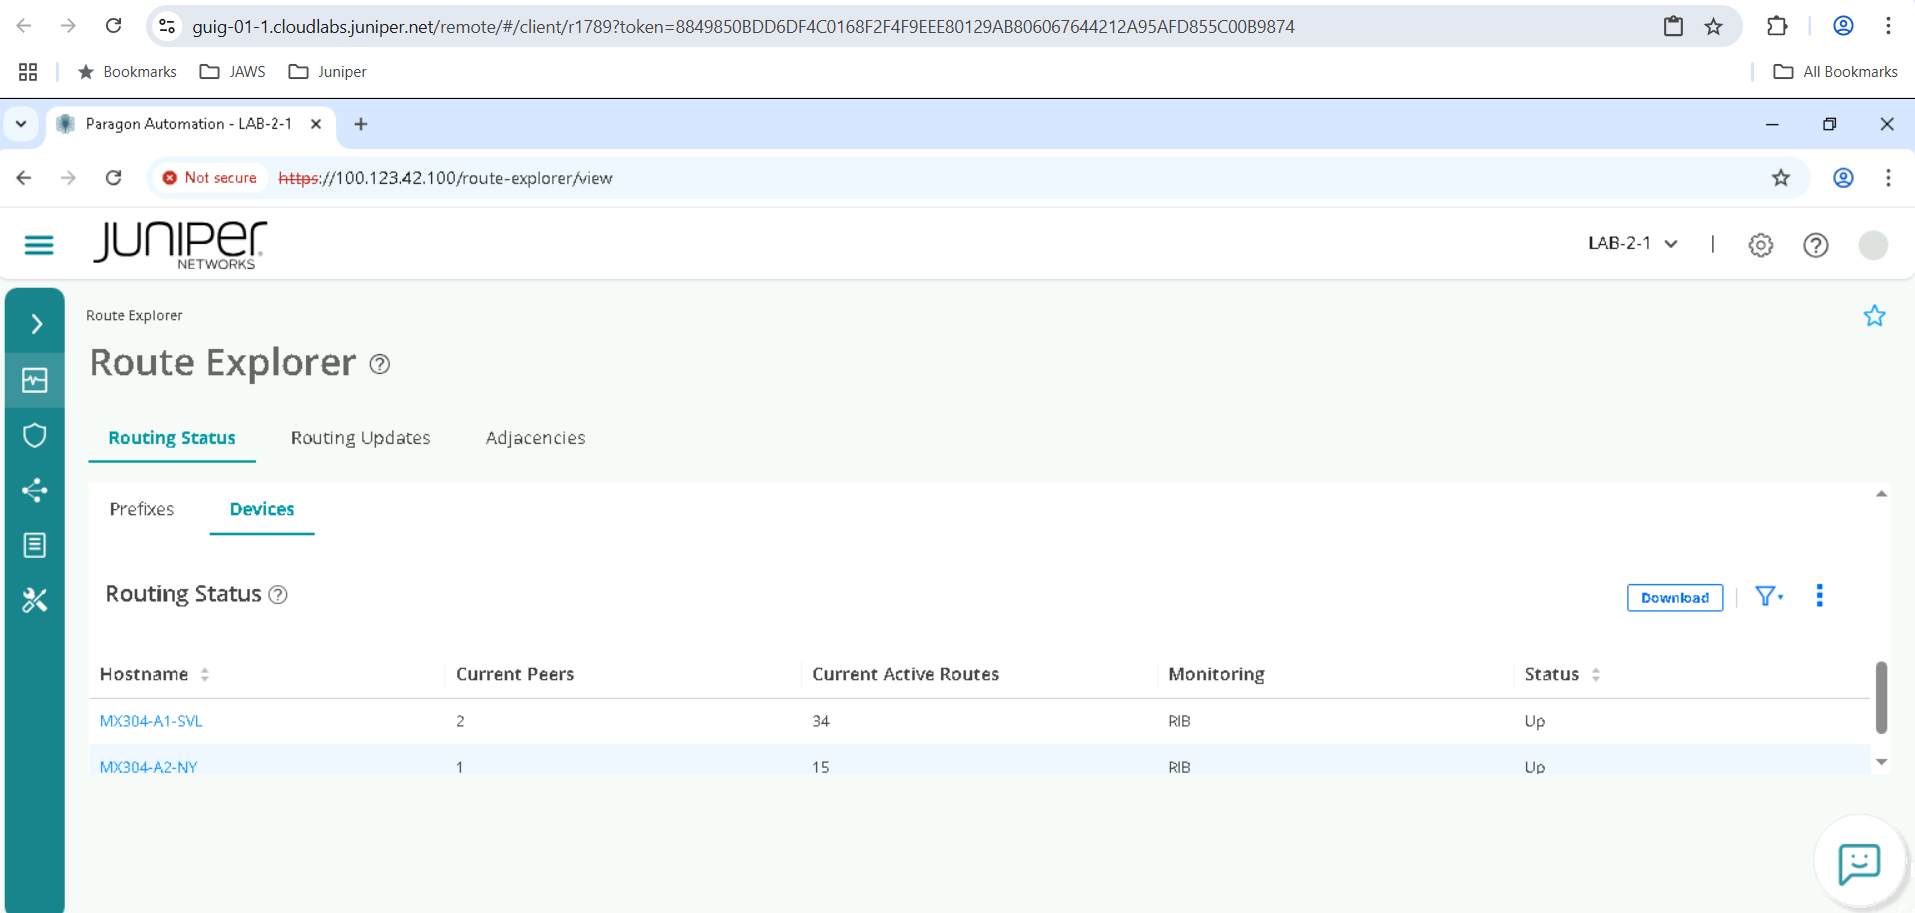
Task: Click the Download button
Action: 1674,598
